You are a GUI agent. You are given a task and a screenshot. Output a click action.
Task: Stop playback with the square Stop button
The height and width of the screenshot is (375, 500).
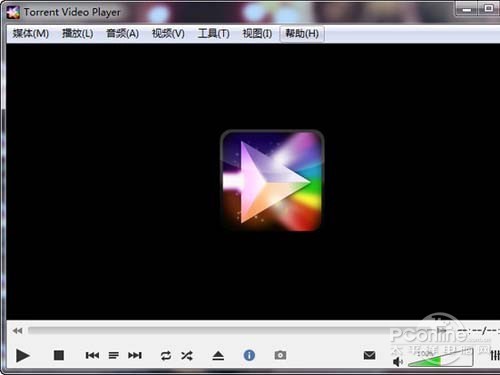[x=59, y=355]
